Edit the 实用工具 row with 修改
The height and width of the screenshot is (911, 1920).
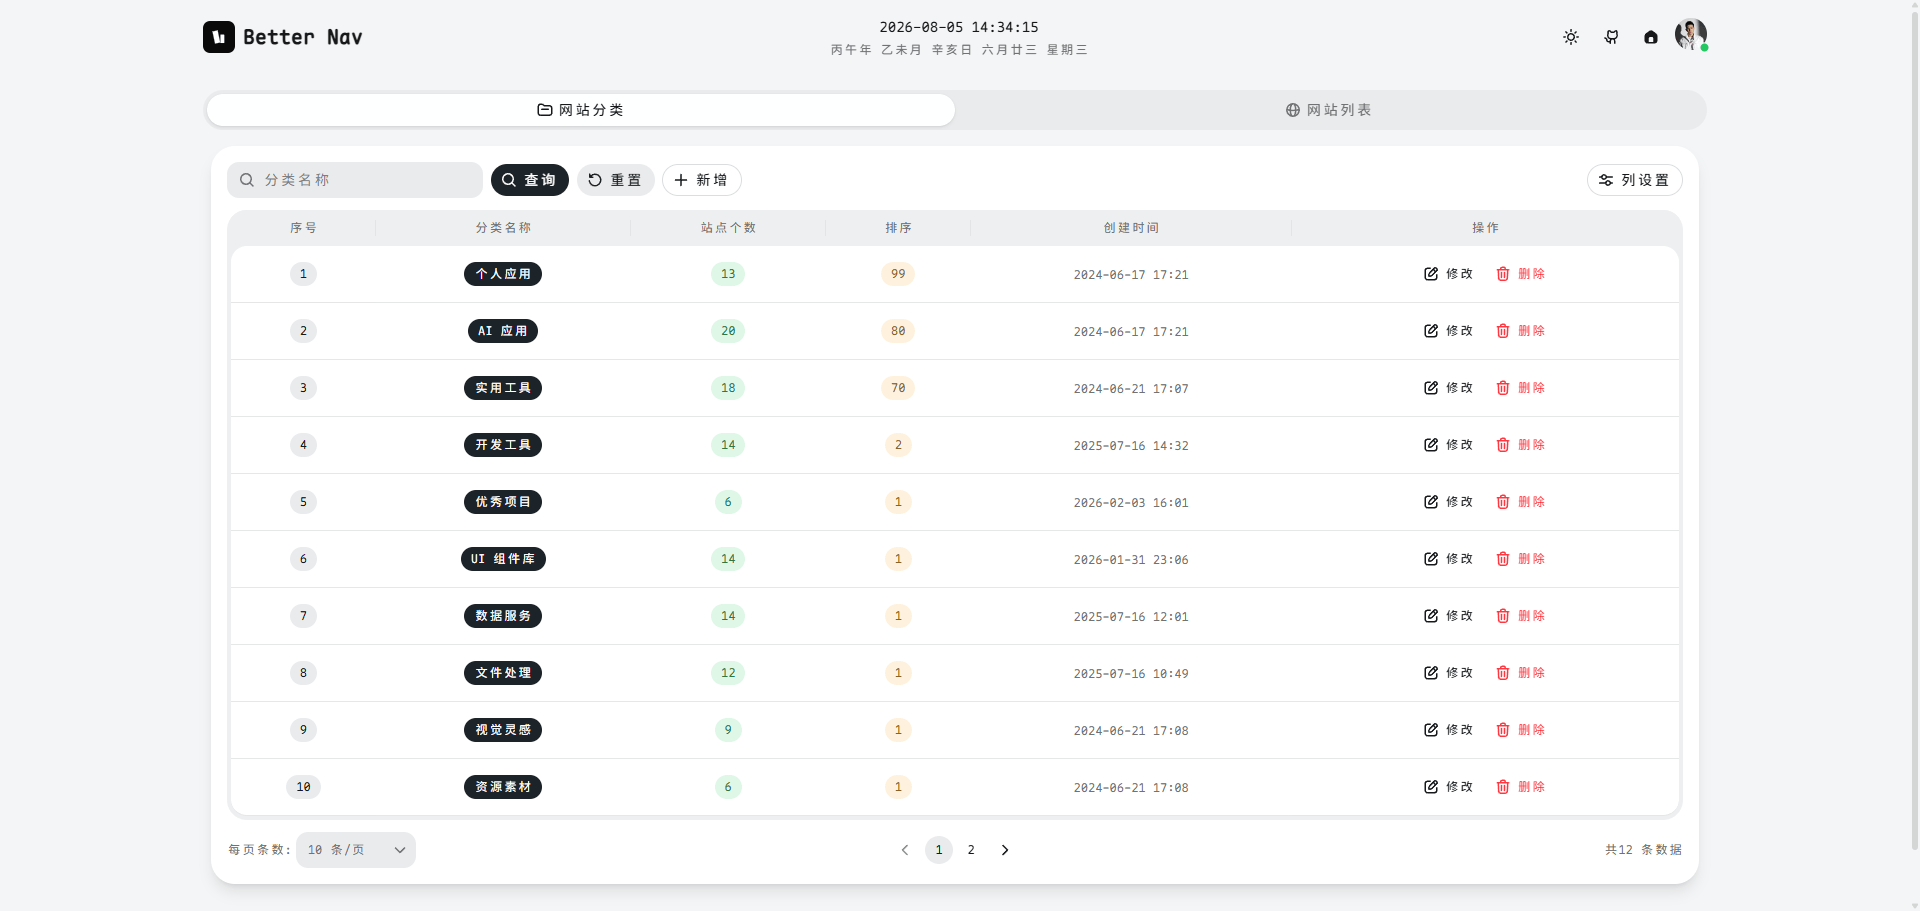(x=1449, y=388)
